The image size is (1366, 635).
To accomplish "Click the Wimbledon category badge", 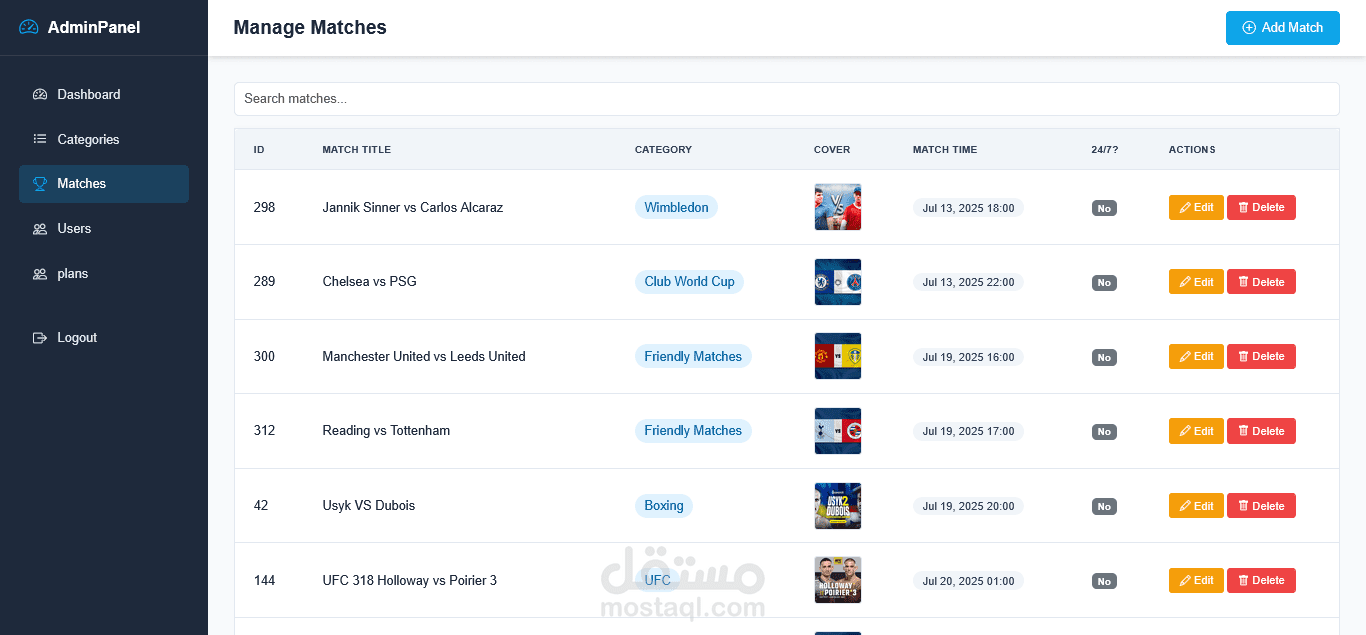I will [x=676, y=207].
